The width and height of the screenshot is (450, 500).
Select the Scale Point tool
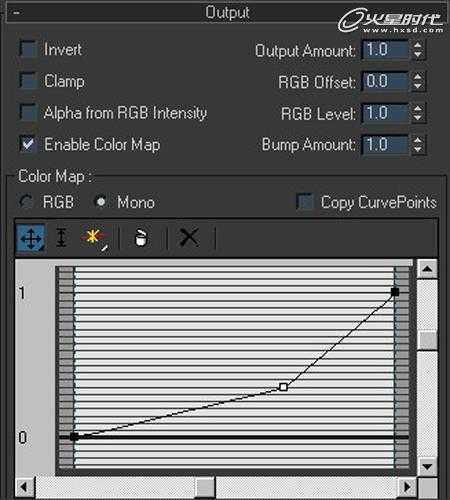pos(61,238)
